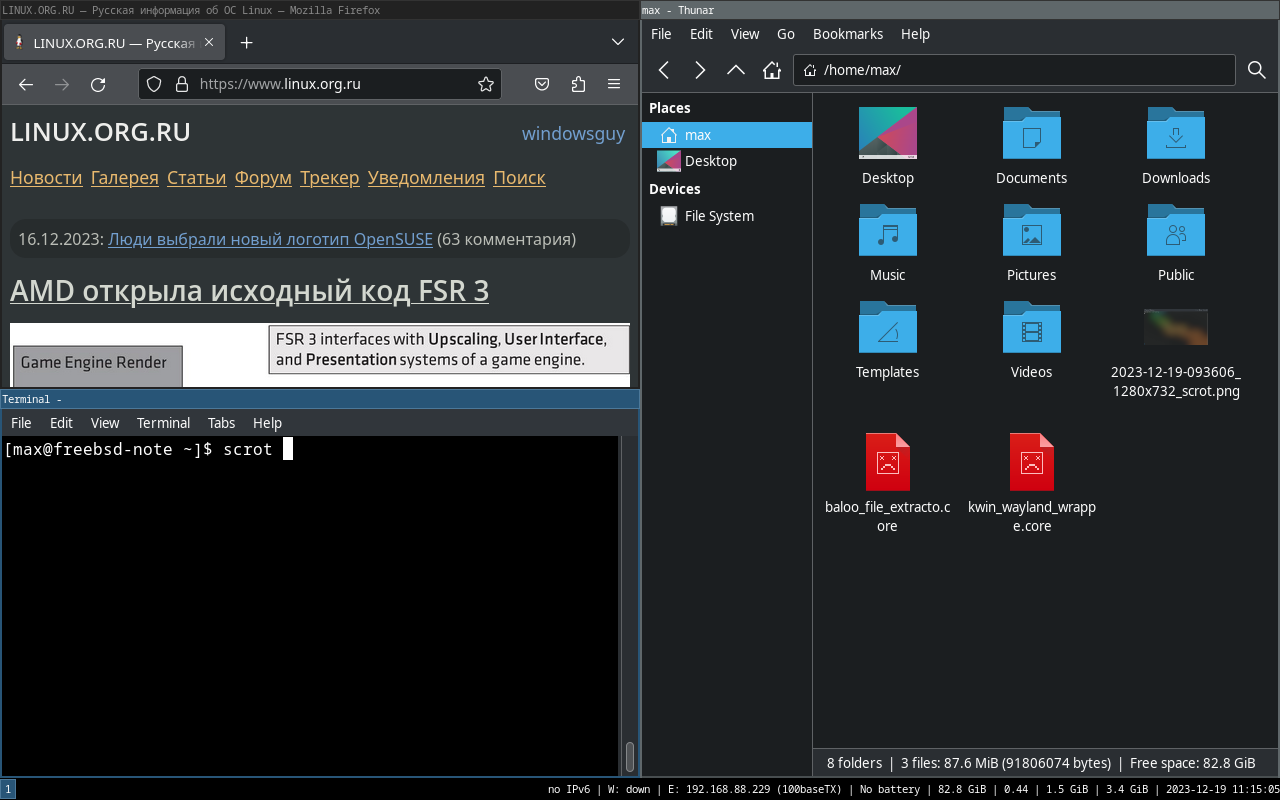
Task: Open Terminal File menu
Action: tap(21, 423)
